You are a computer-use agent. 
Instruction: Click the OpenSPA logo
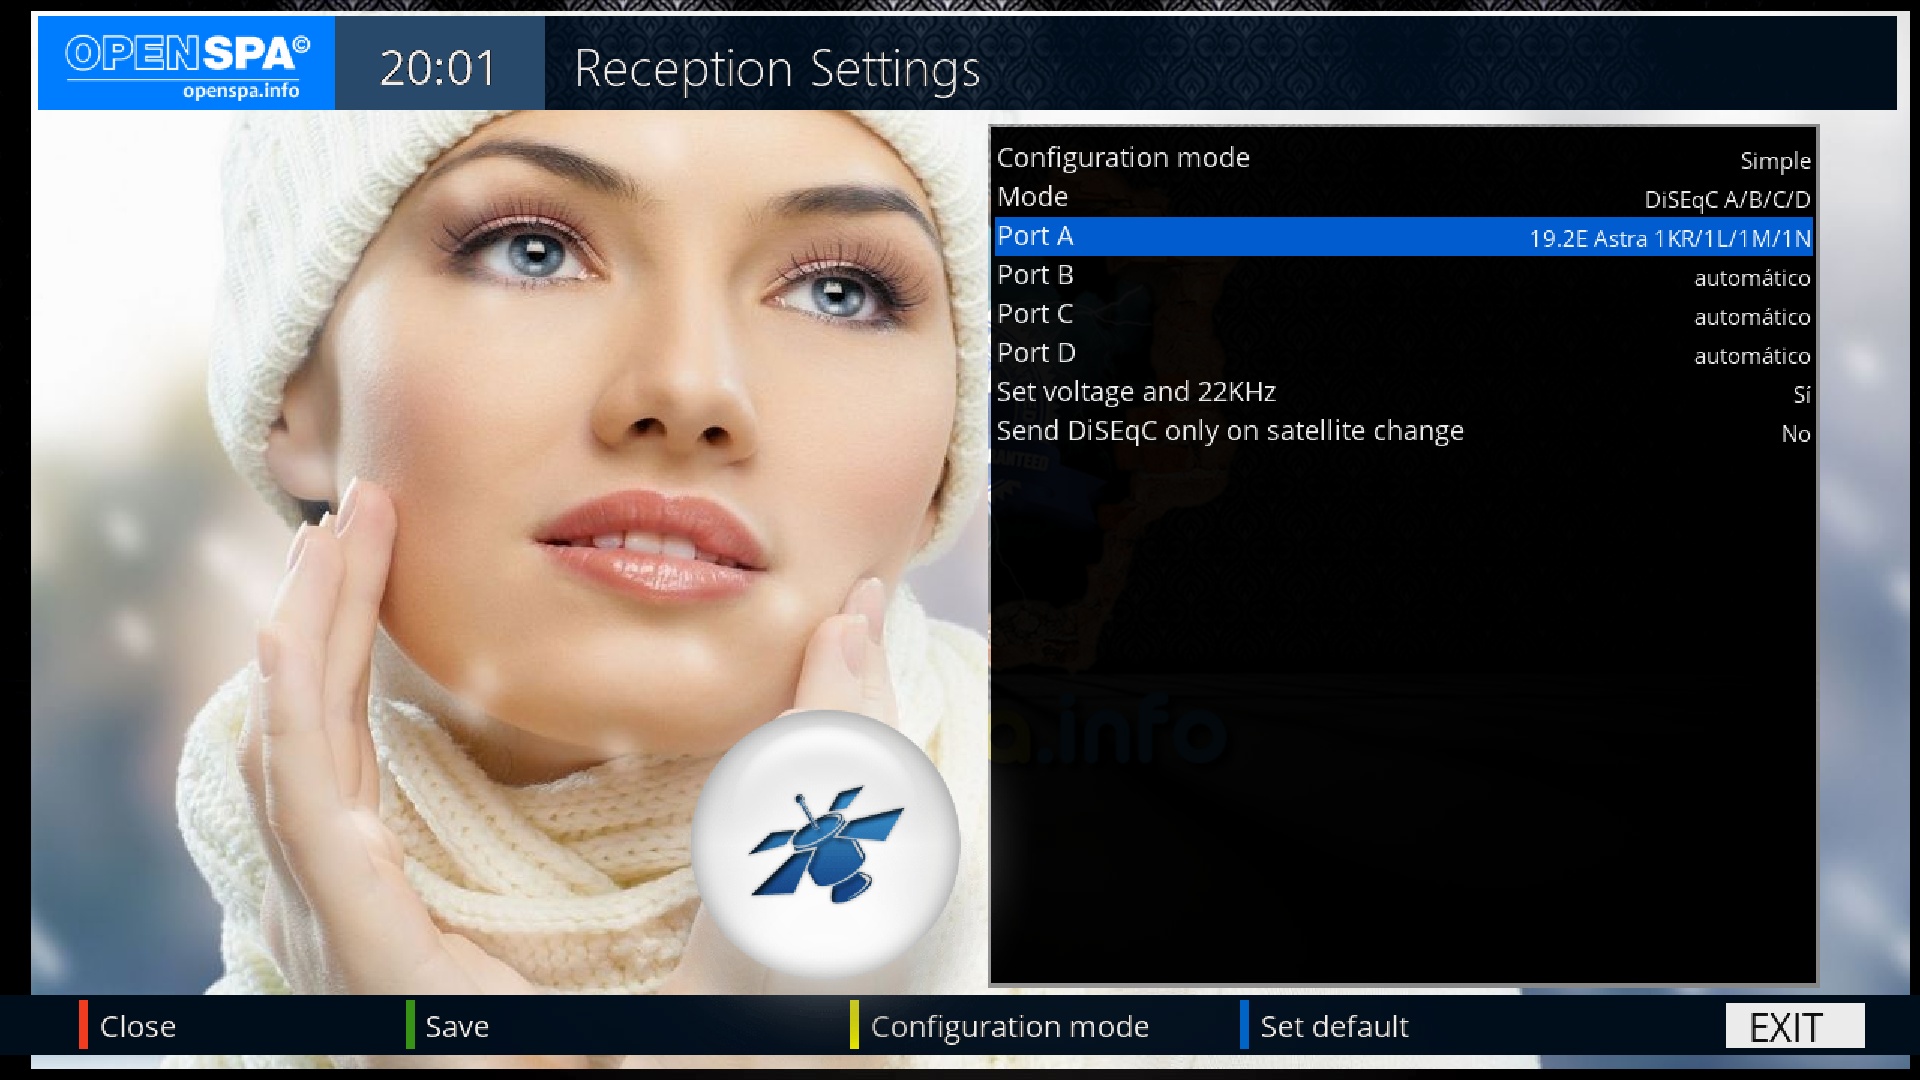click(x=187, y=63)
